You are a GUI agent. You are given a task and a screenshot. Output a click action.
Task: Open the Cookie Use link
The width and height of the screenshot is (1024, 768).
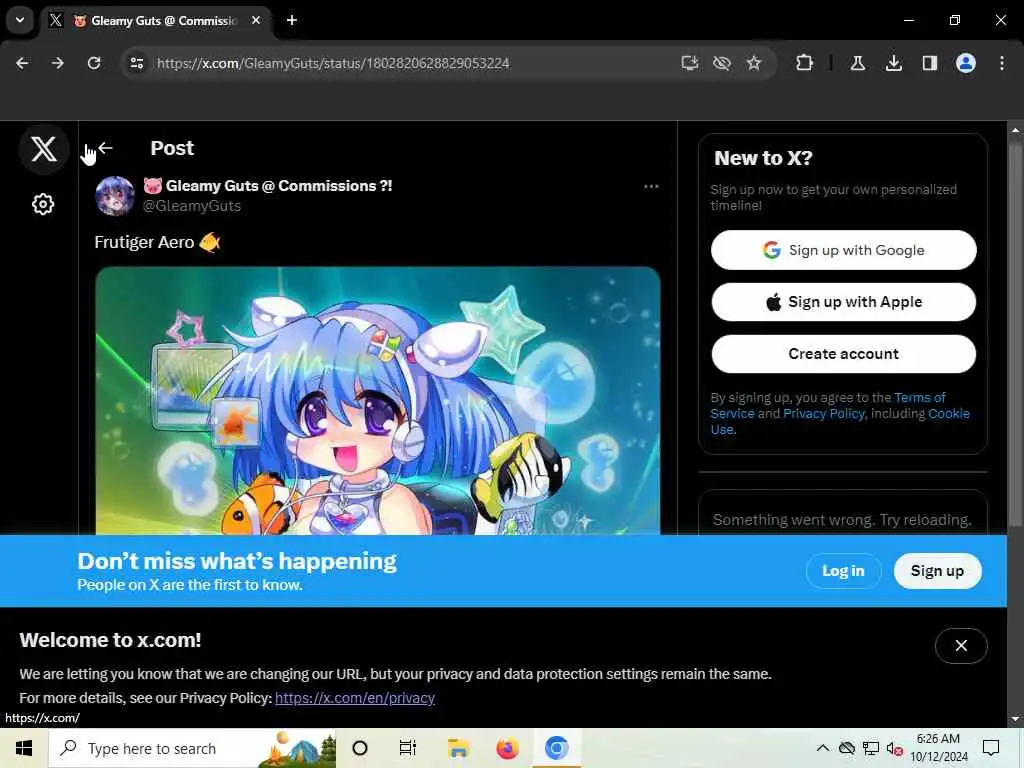[x=840, y=421]
